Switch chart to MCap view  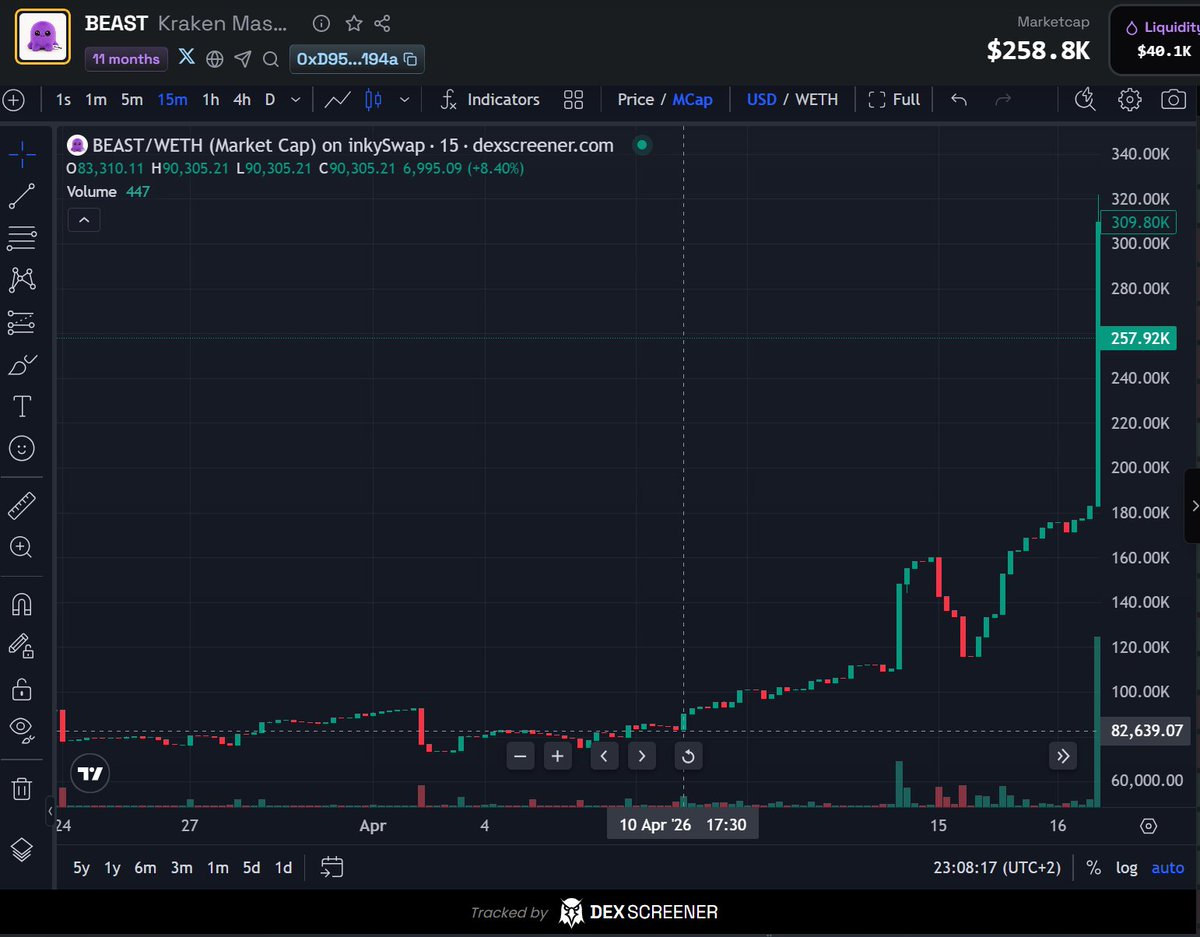(x=692, y=99)
